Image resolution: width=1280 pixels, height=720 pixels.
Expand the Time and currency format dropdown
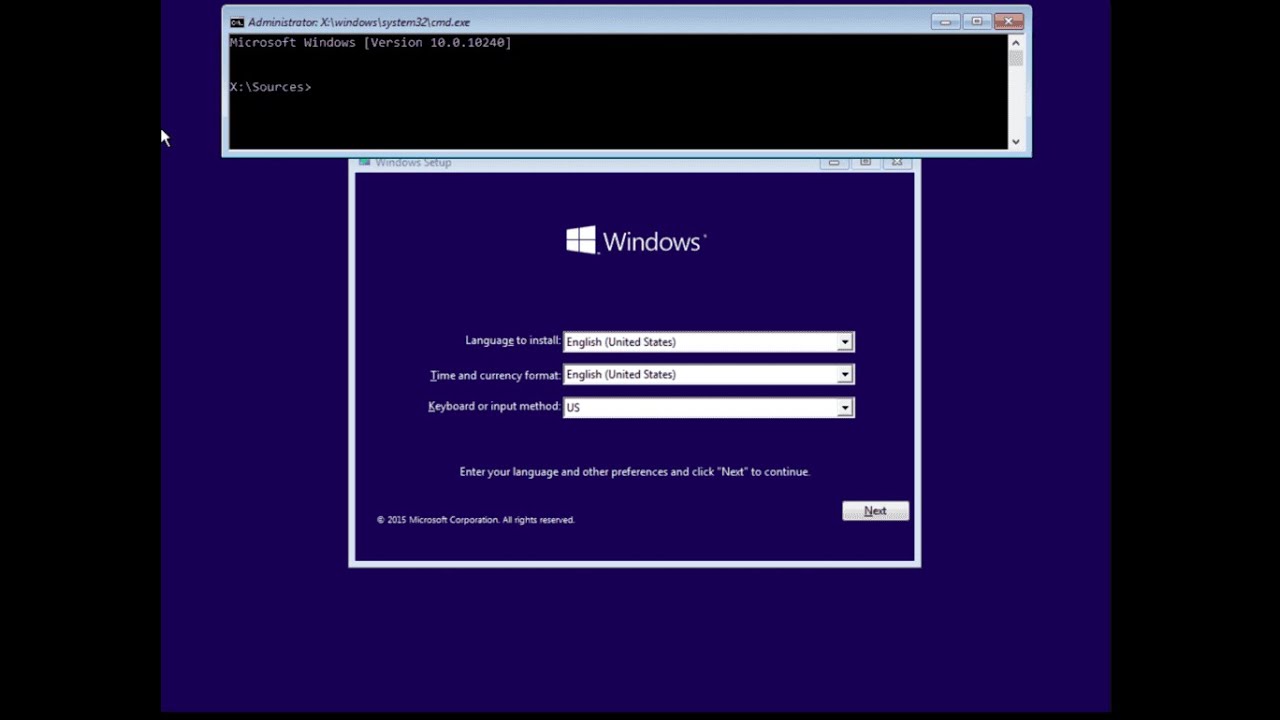coord(845,374)
